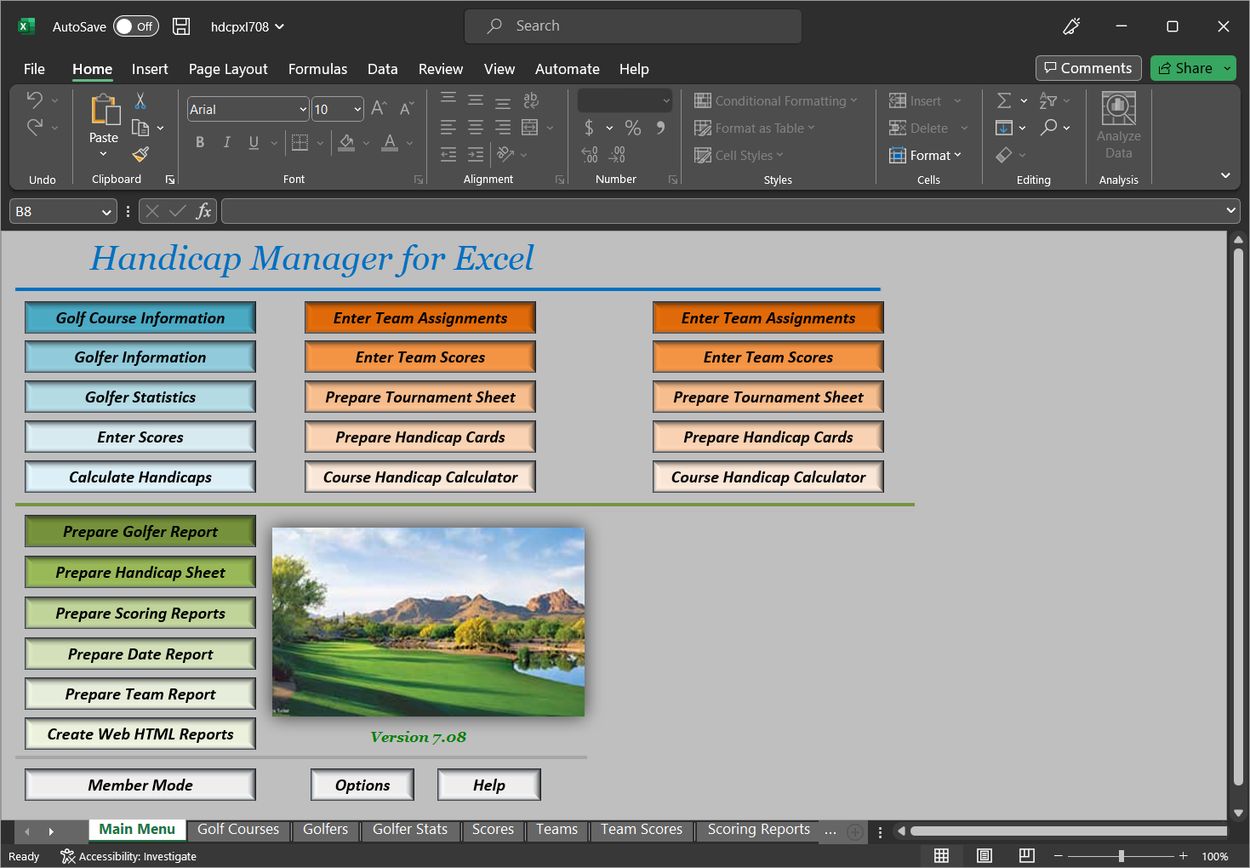Click the Format Painter brush icon
Image resolution: width=1250 pixels, height=868 pixels.
tap(140, 155)
